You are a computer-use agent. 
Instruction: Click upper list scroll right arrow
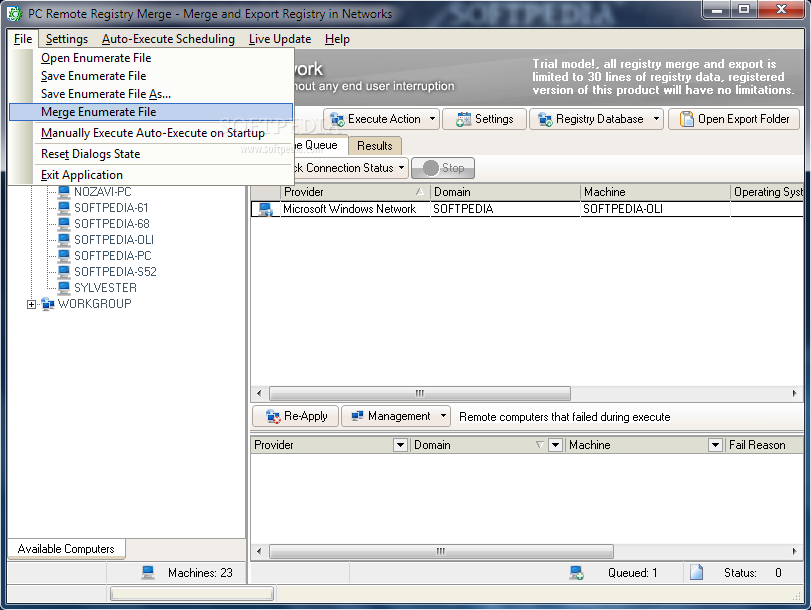(794, 393)
